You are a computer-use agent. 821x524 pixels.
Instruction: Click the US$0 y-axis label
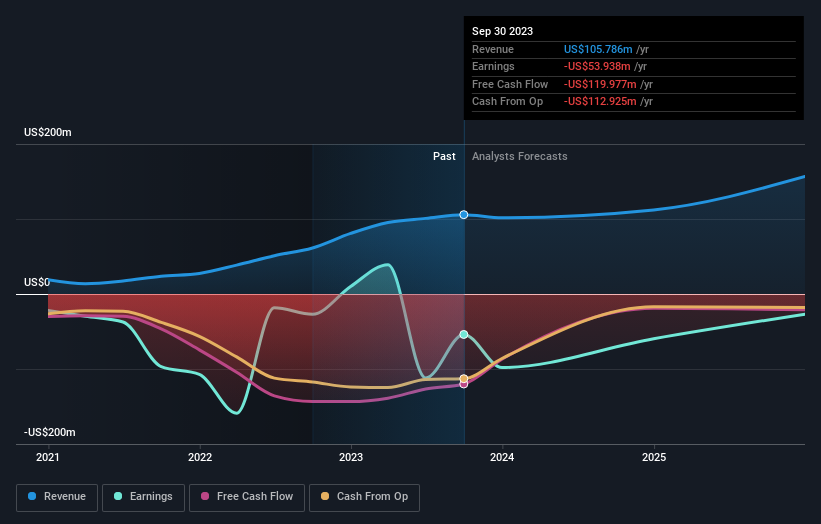[37, 283]
